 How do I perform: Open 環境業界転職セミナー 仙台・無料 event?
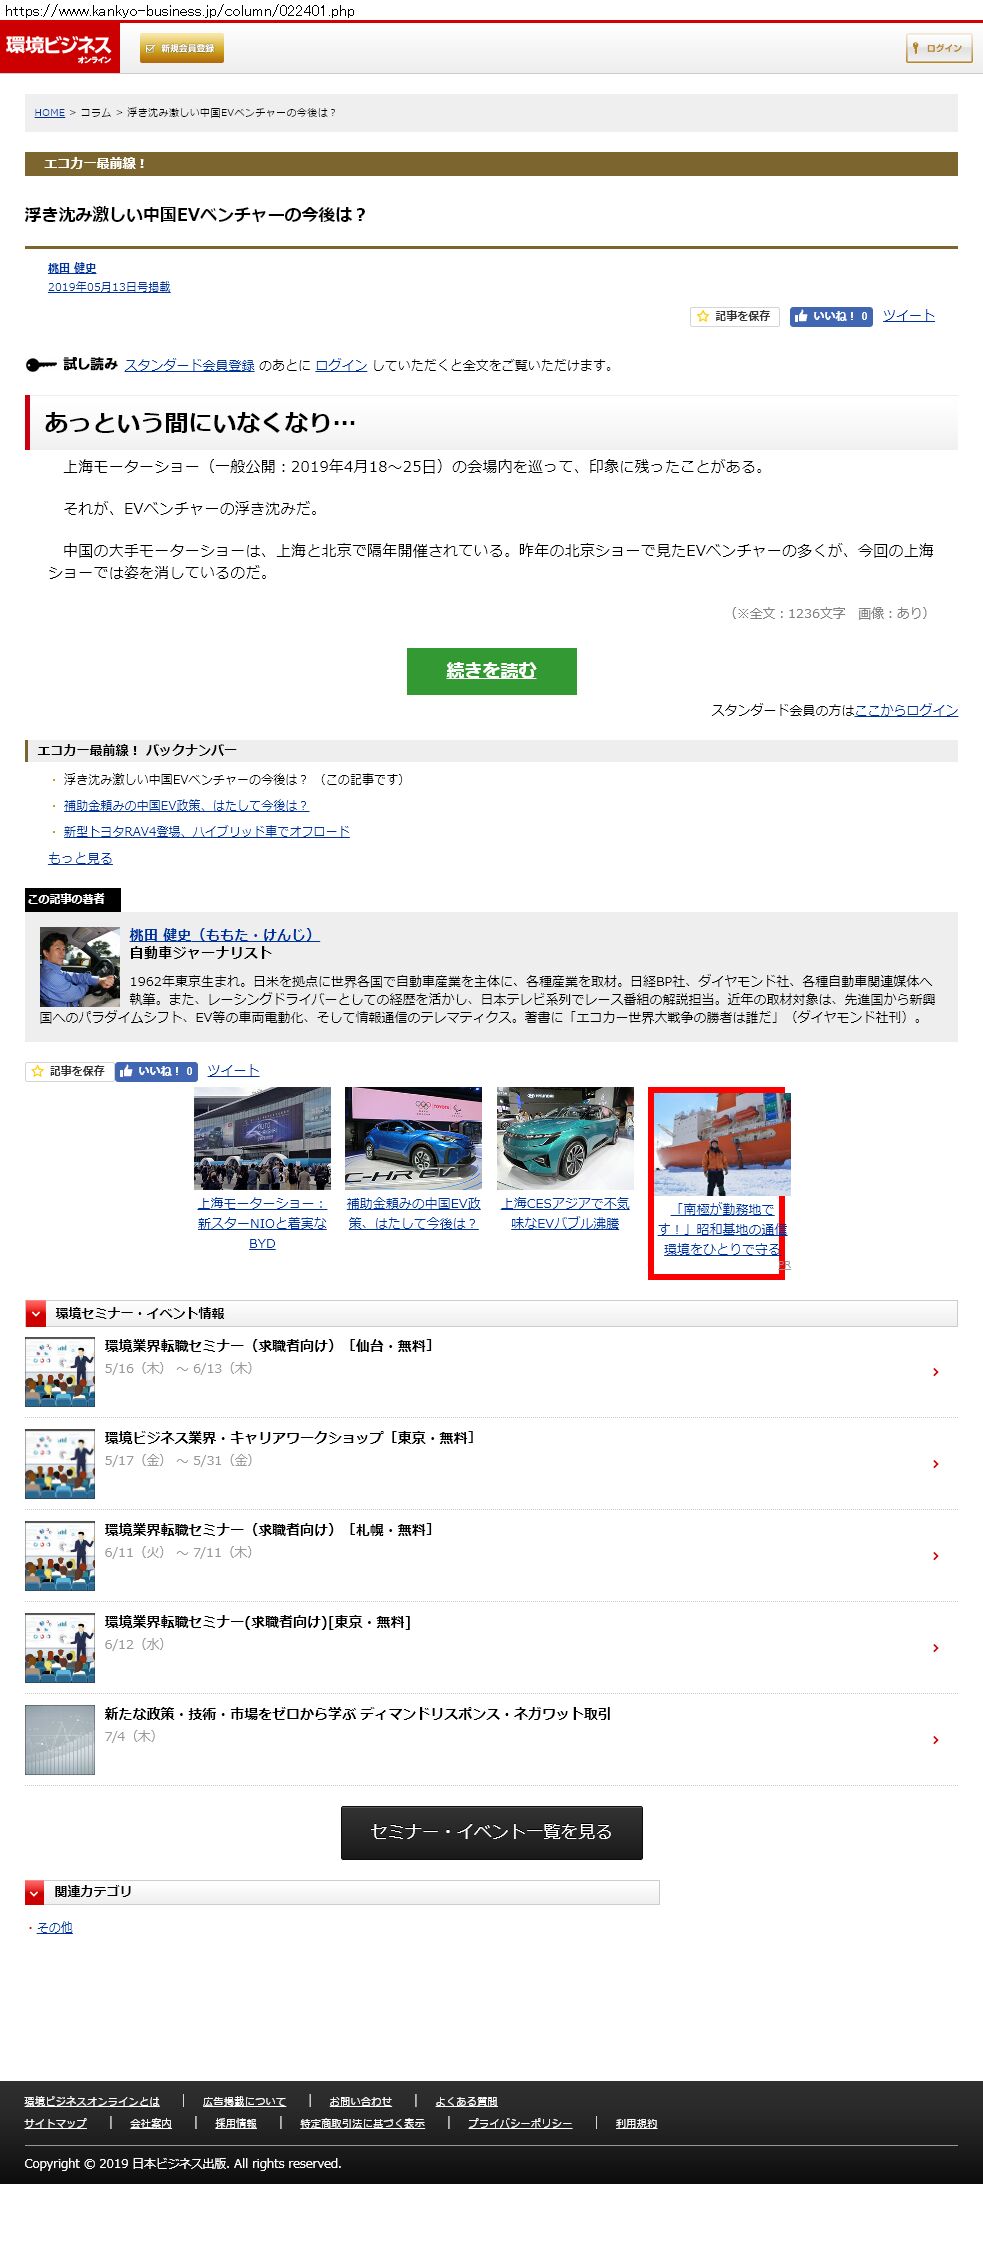click(269, 1346)
